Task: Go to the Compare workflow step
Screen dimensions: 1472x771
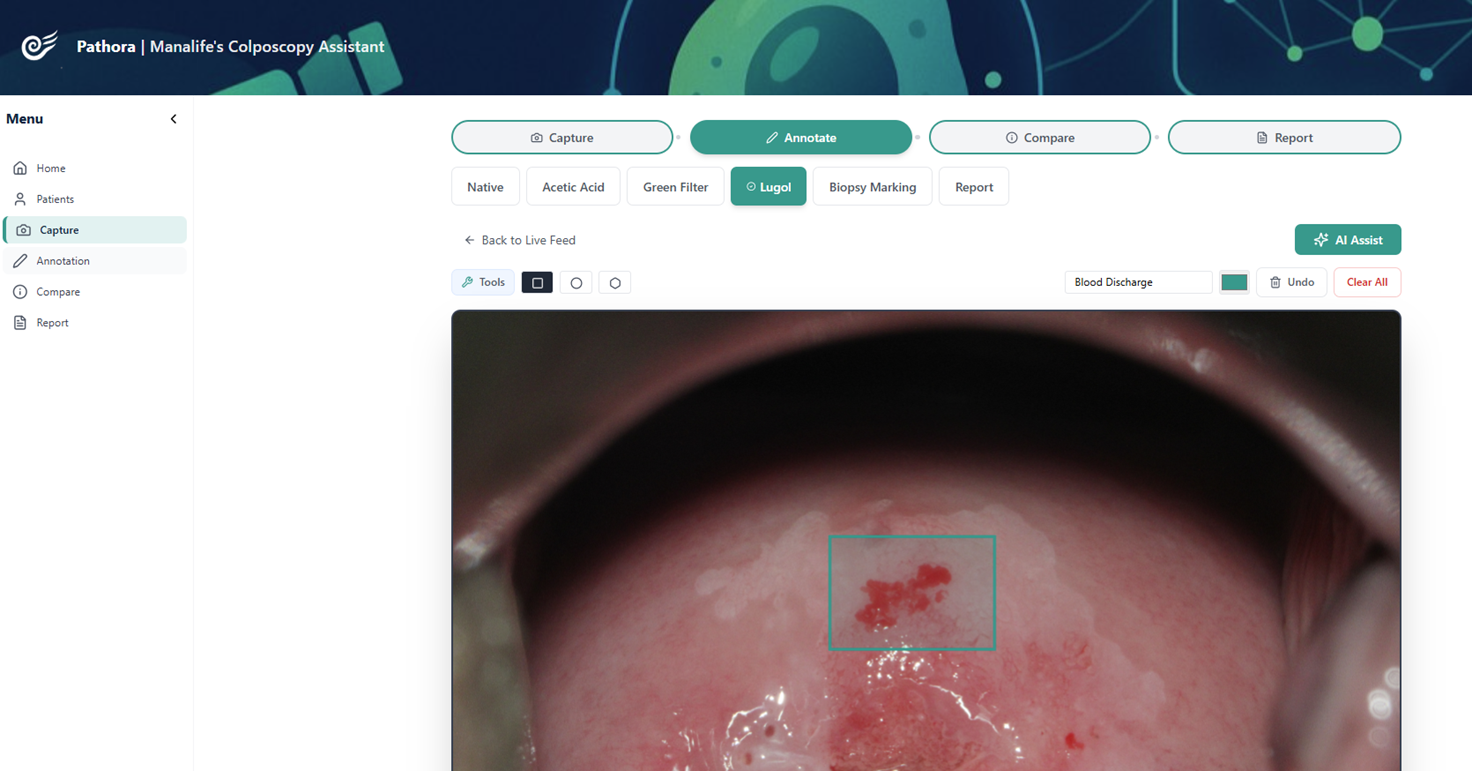Action: click(1040, 138)
